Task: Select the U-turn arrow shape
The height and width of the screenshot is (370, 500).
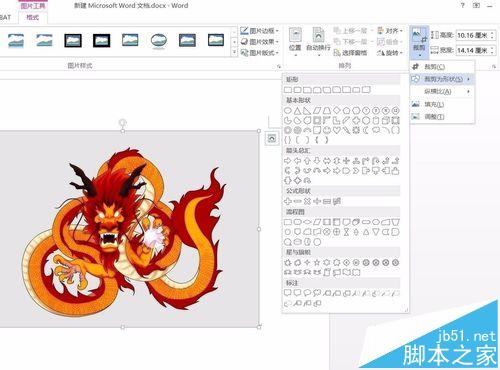Action: coord(376,161)
